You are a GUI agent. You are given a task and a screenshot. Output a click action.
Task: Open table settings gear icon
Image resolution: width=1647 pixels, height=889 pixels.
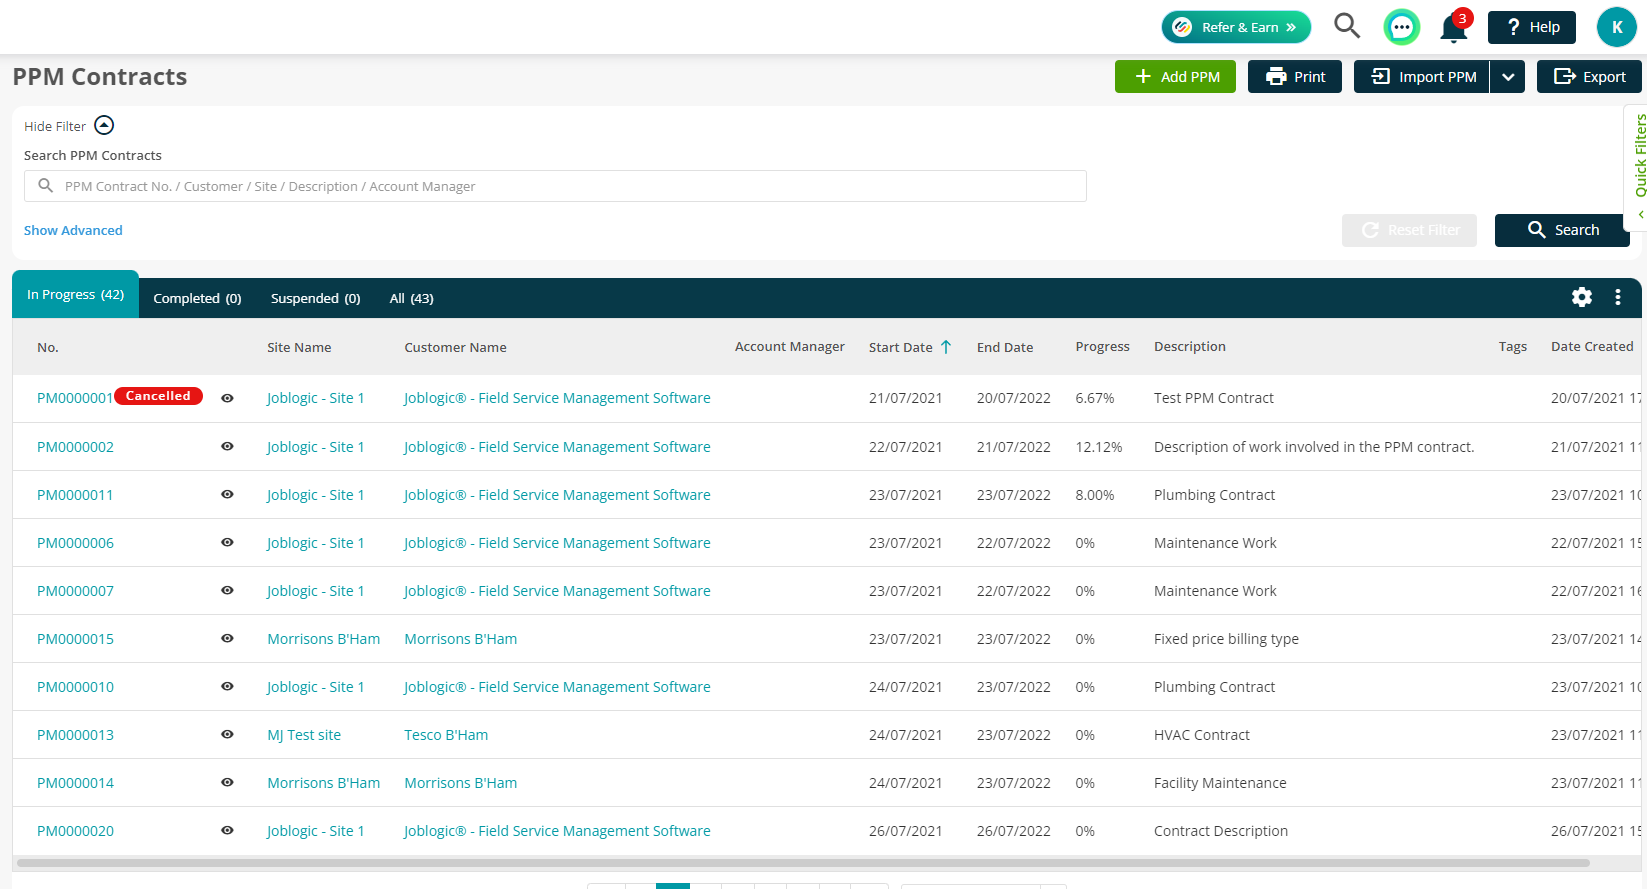(1582, 297)
